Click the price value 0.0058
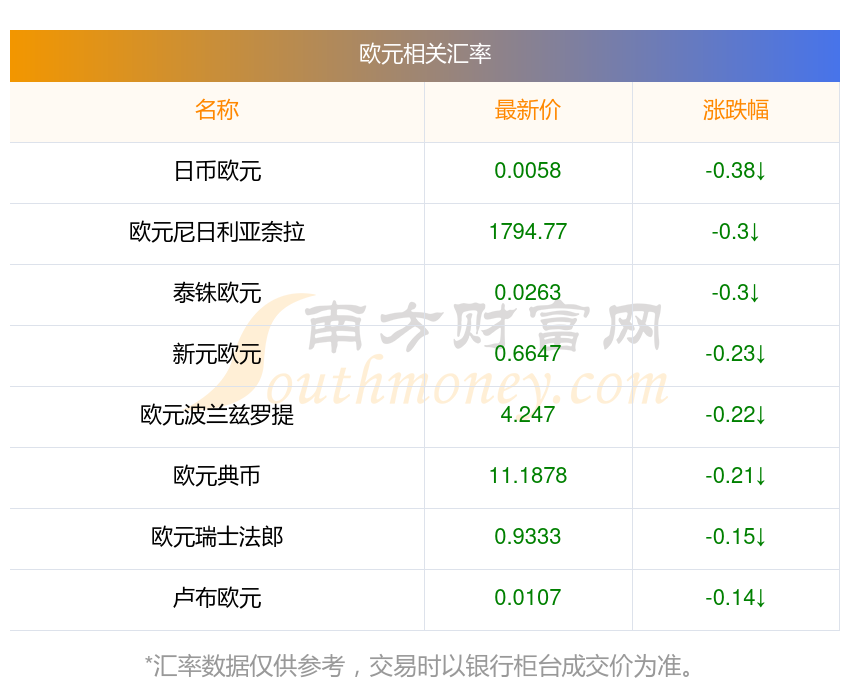 tap(527, 171)
